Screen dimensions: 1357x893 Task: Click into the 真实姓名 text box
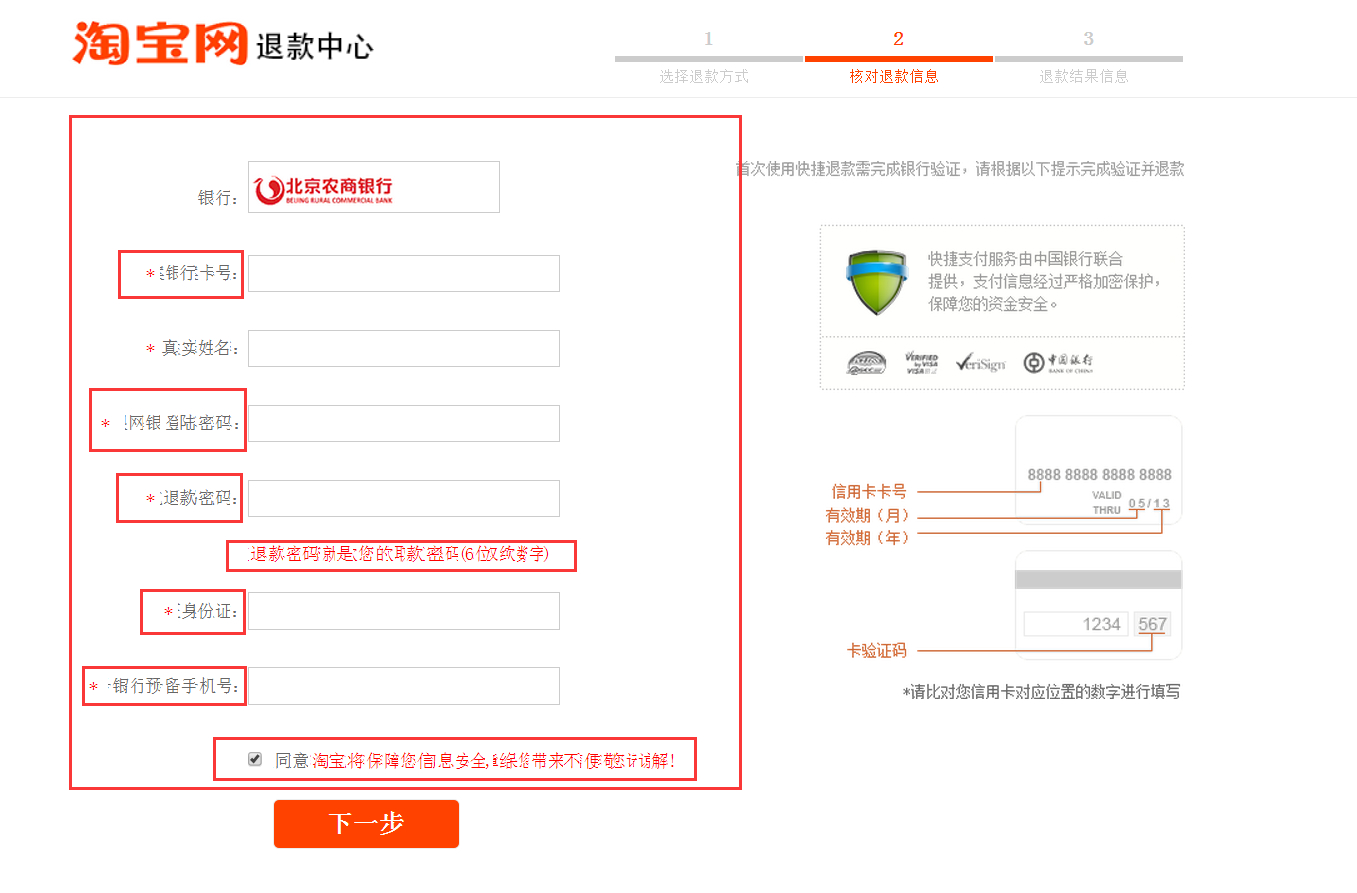click(x=403, y=348)
